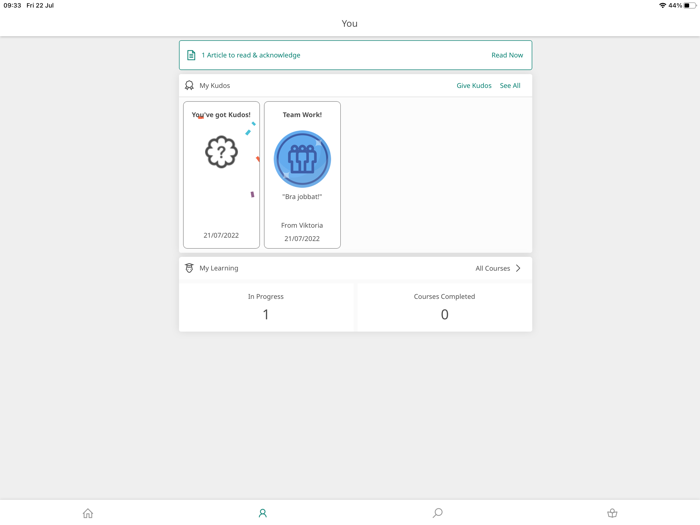This screenshot has width=700, height=525.
Task: Open the All Courses link
Action: (x=492, y=268)
